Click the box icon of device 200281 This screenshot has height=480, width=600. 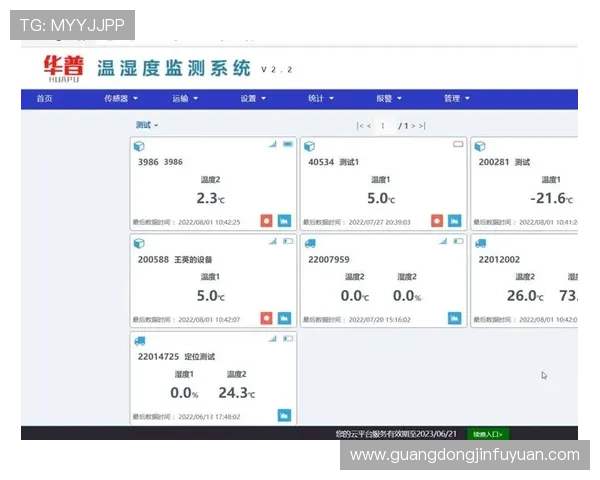(x=480, y=146)
